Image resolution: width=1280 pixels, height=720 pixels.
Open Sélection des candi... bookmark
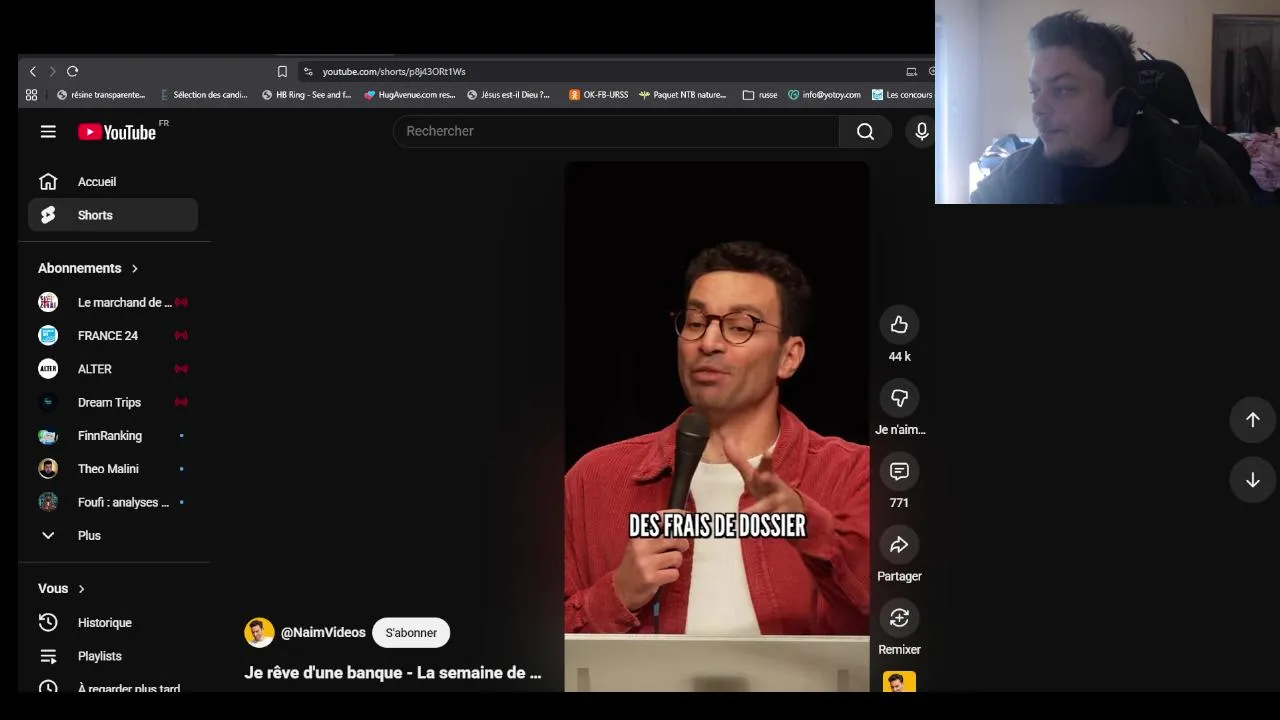(x=204, y=95)
